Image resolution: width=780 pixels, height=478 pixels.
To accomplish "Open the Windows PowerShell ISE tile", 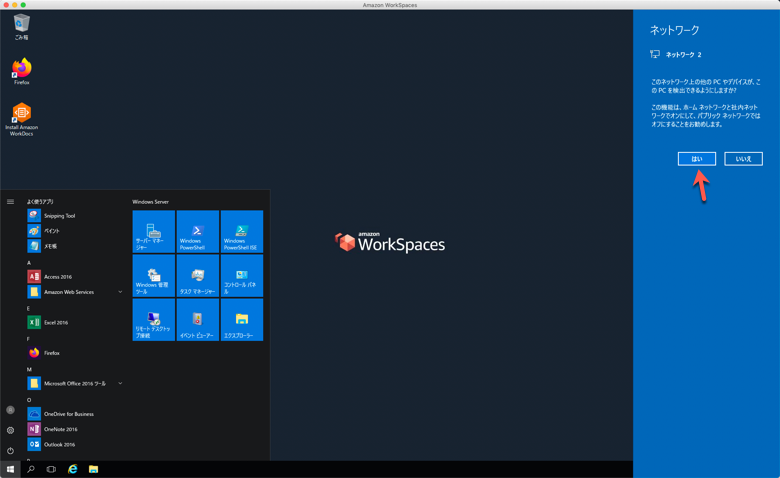I will (x=242, y=231).
